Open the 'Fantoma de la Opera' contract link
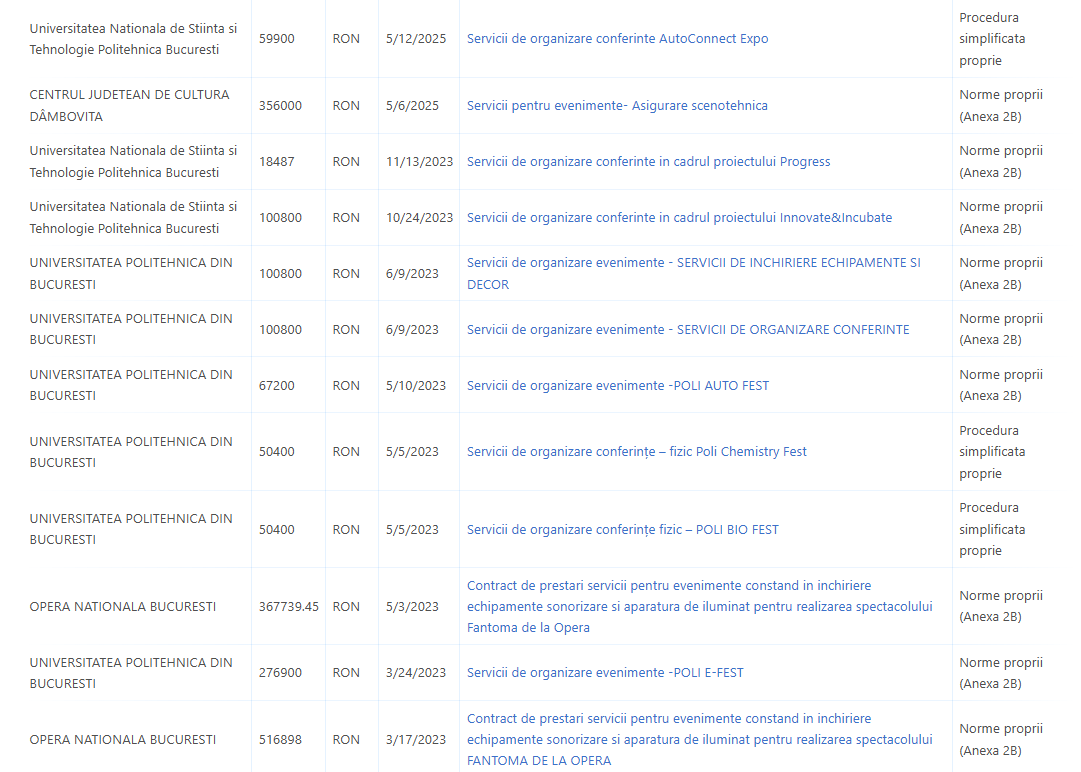Viewport: 1081px width, 772px height. point(699,607)
